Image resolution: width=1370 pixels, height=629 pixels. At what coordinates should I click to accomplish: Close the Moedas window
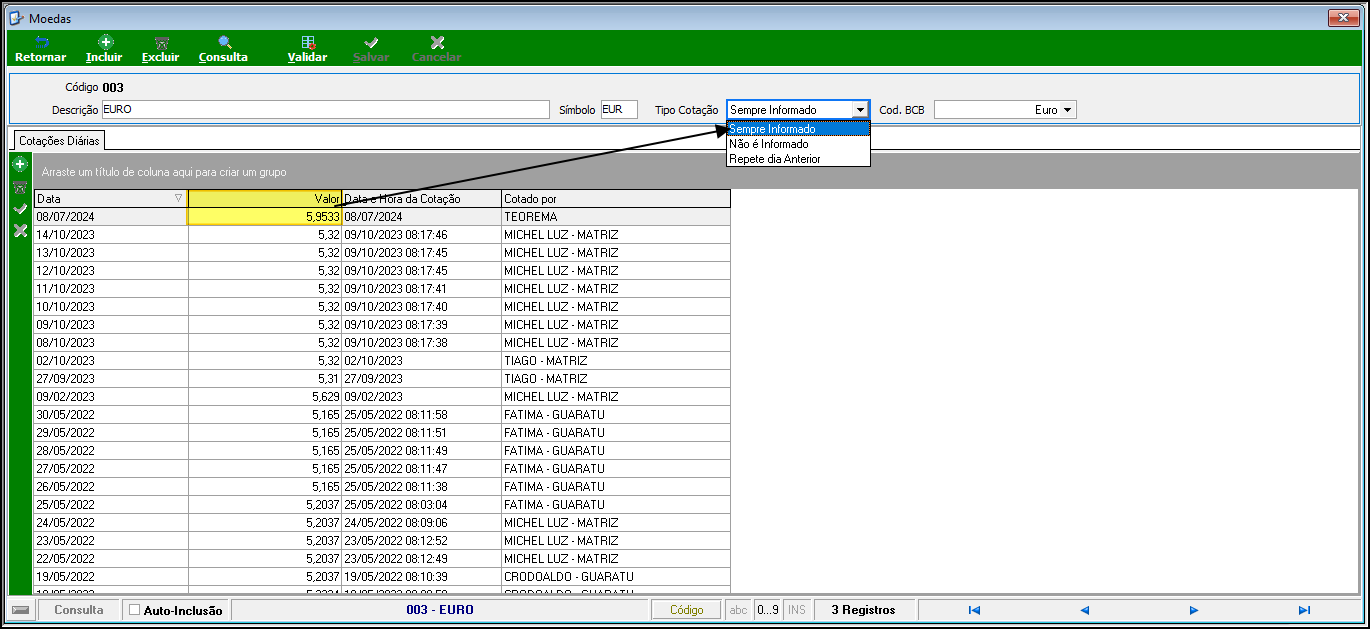(x=1341, y=18)
